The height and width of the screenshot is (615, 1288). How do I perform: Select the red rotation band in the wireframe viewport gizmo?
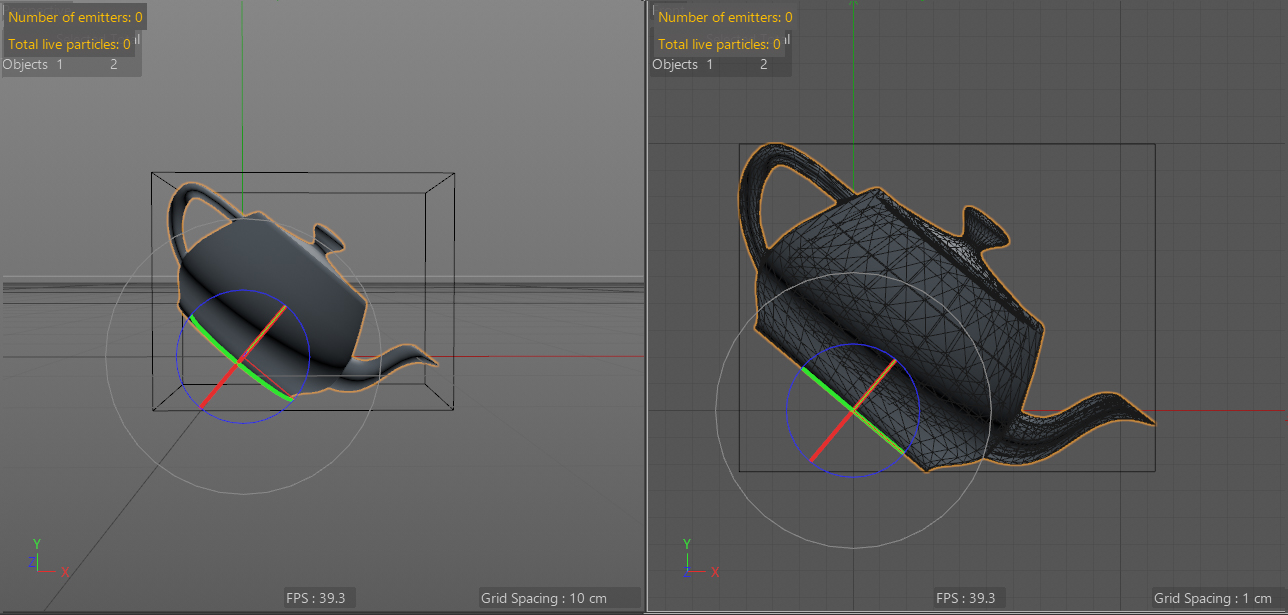(830, 436)
